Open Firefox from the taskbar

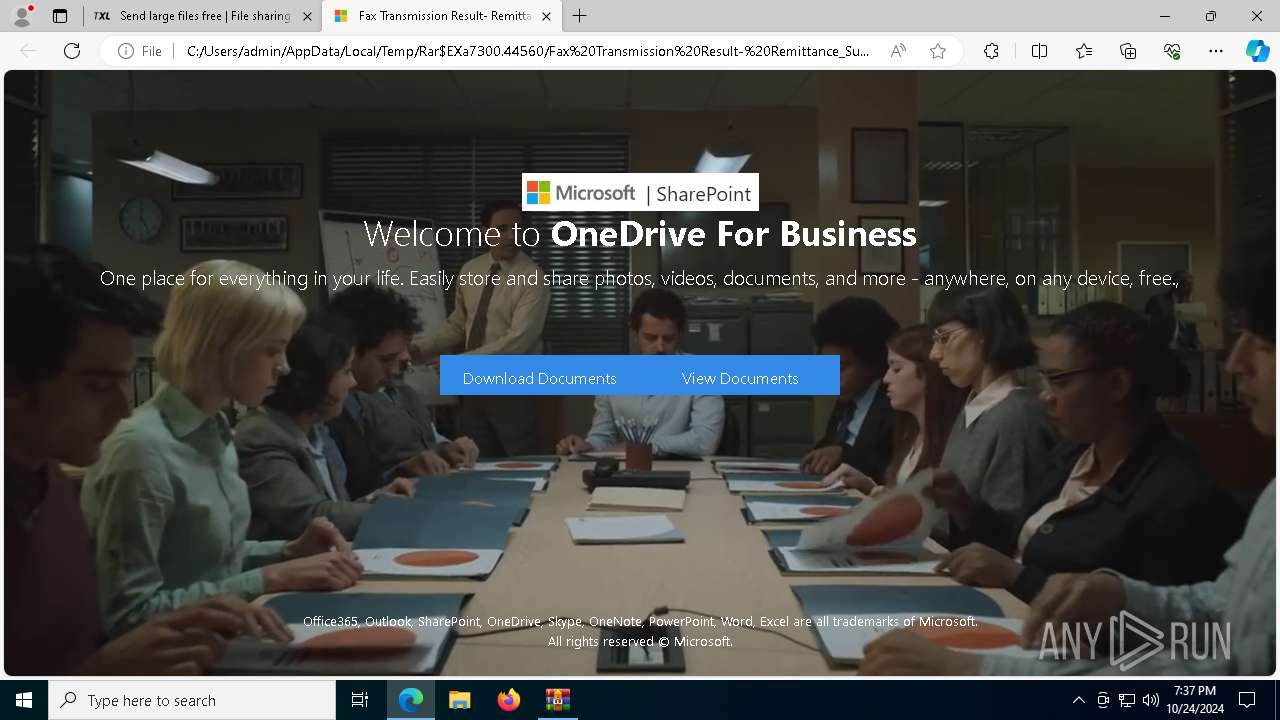(509, 700)
